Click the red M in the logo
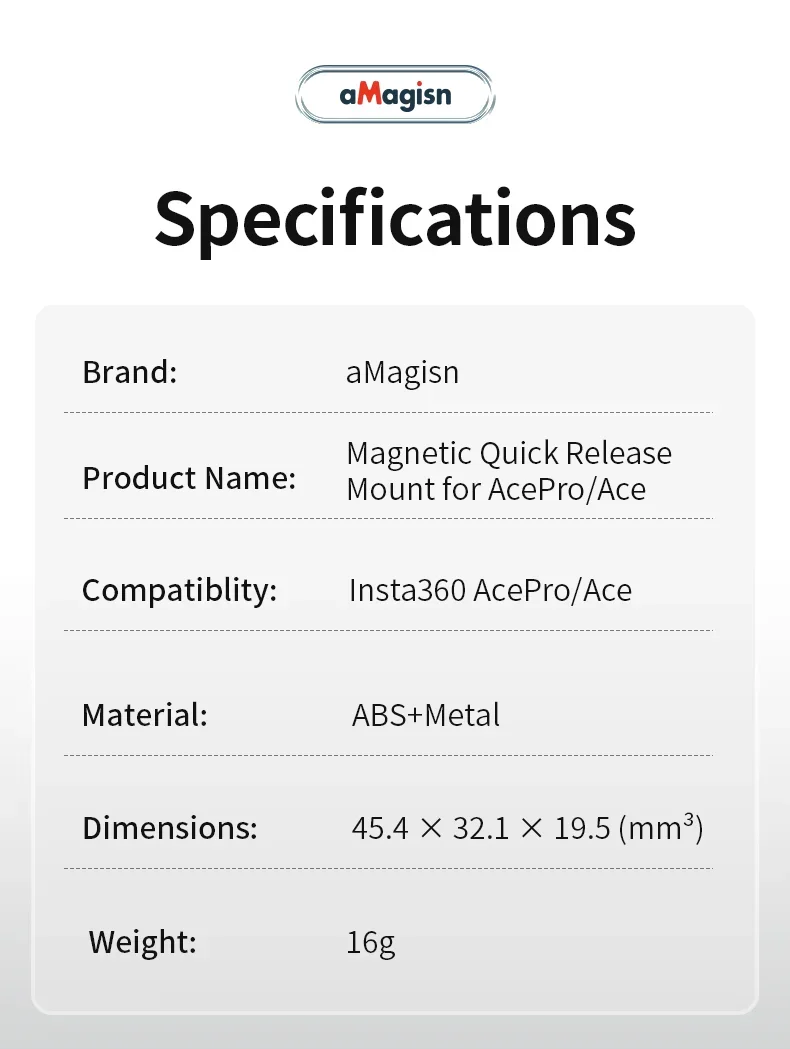790x1049 pixels. point(368,96)
